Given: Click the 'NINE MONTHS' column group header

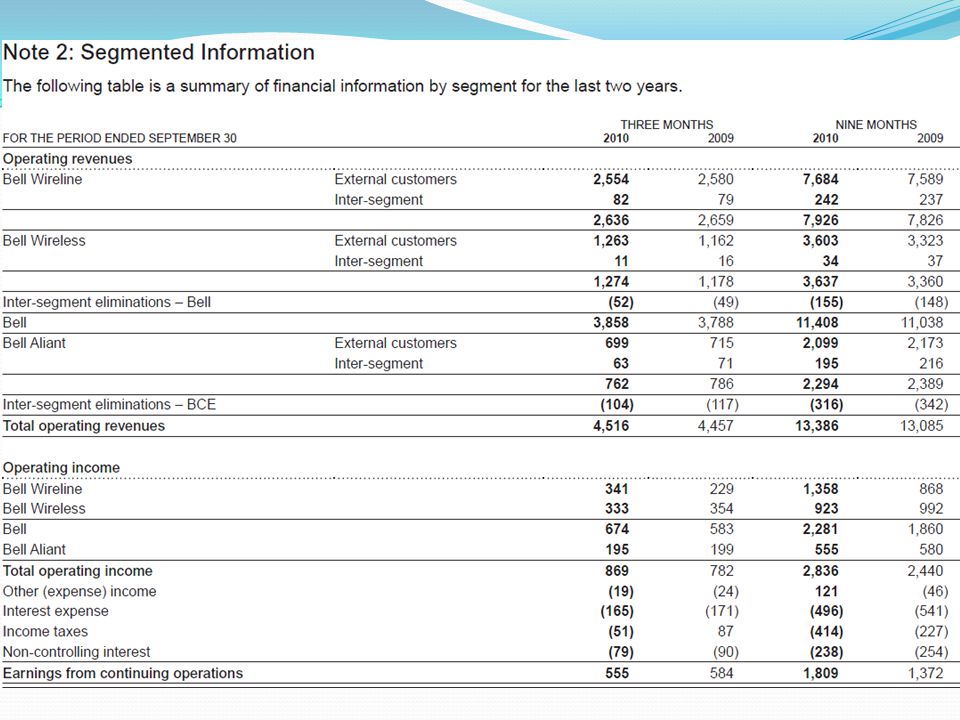Looking at the screenshot, I should 876,125.
